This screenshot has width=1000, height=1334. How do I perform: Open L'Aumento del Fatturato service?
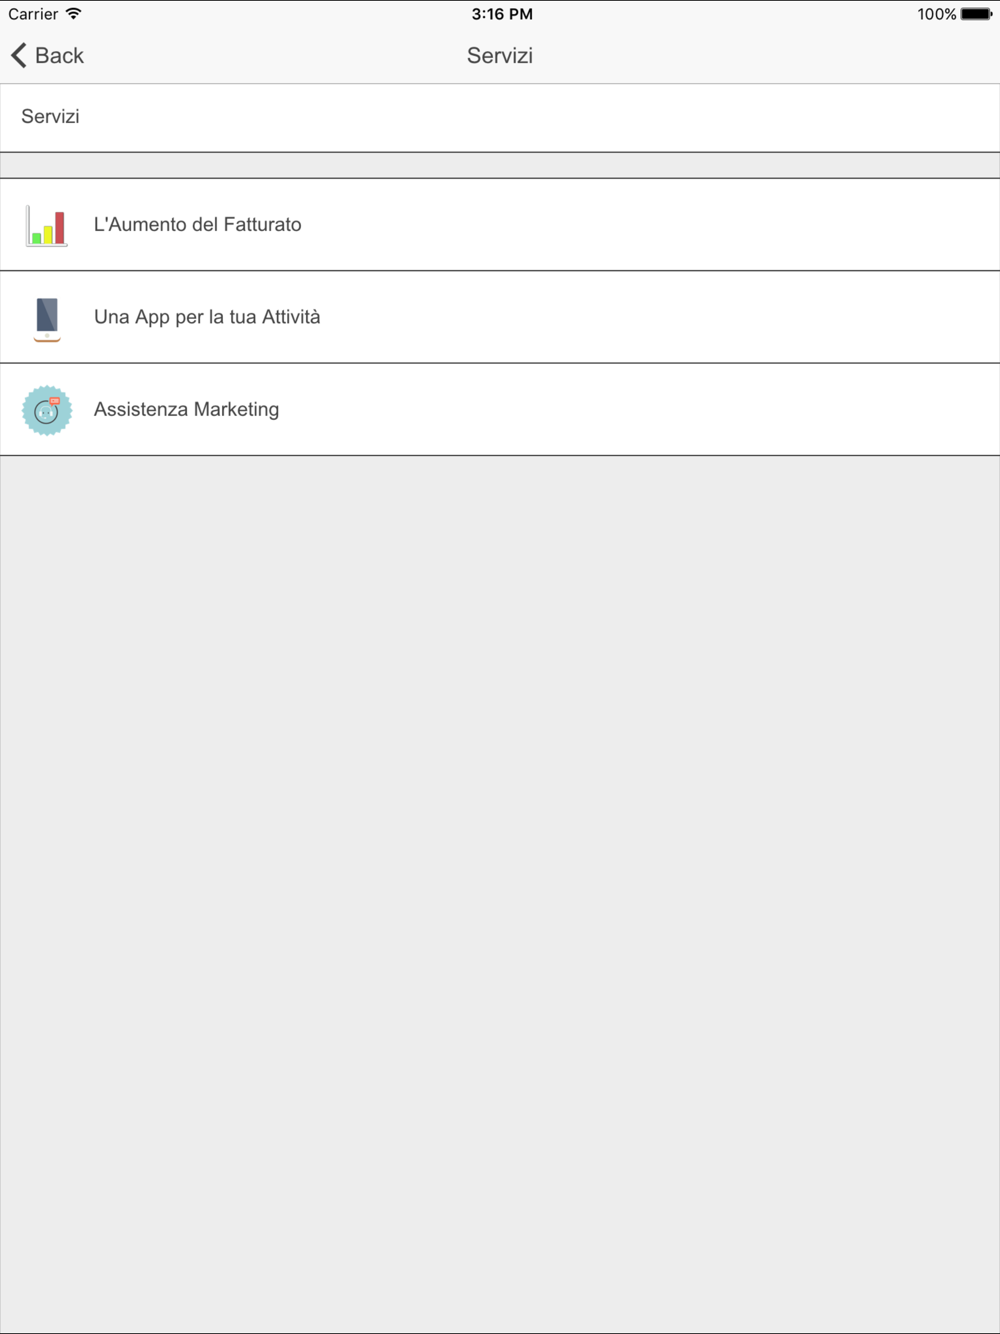[198, 225]
